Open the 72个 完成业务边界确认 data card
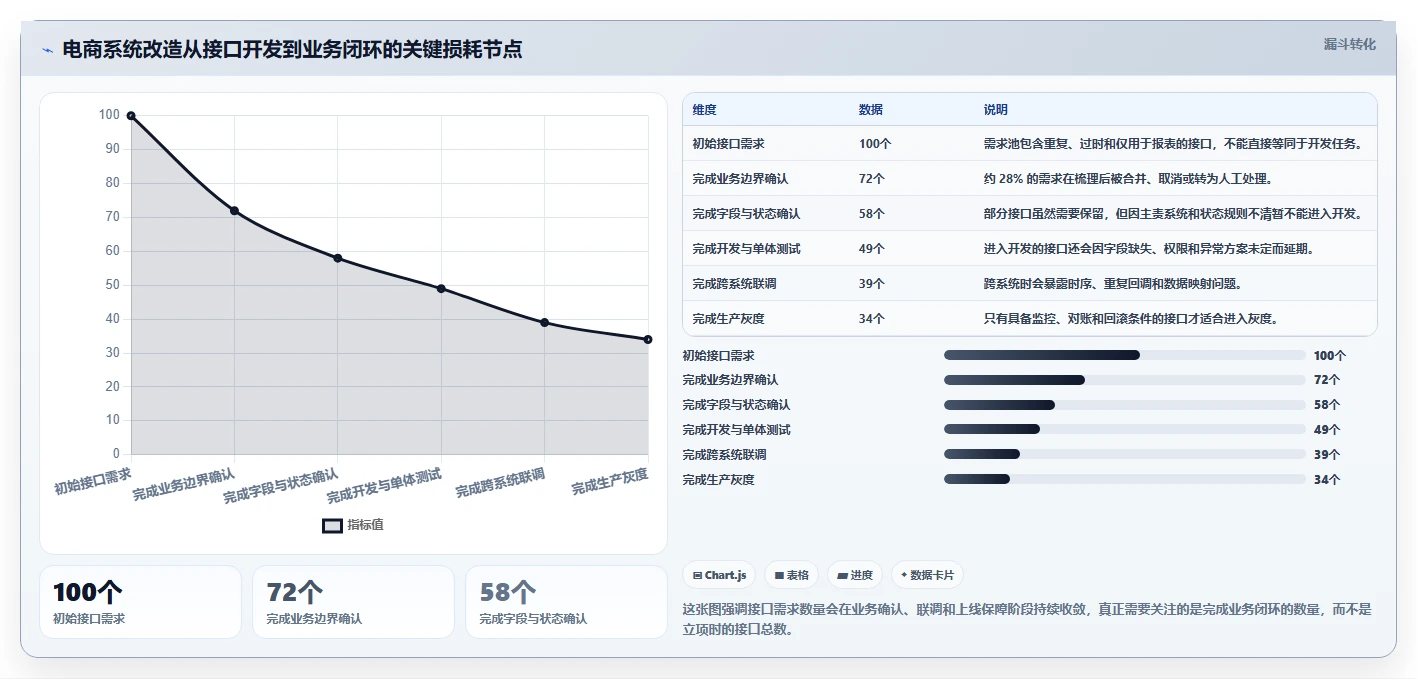The image size is (1417, 679). click(x=353, y=602)
